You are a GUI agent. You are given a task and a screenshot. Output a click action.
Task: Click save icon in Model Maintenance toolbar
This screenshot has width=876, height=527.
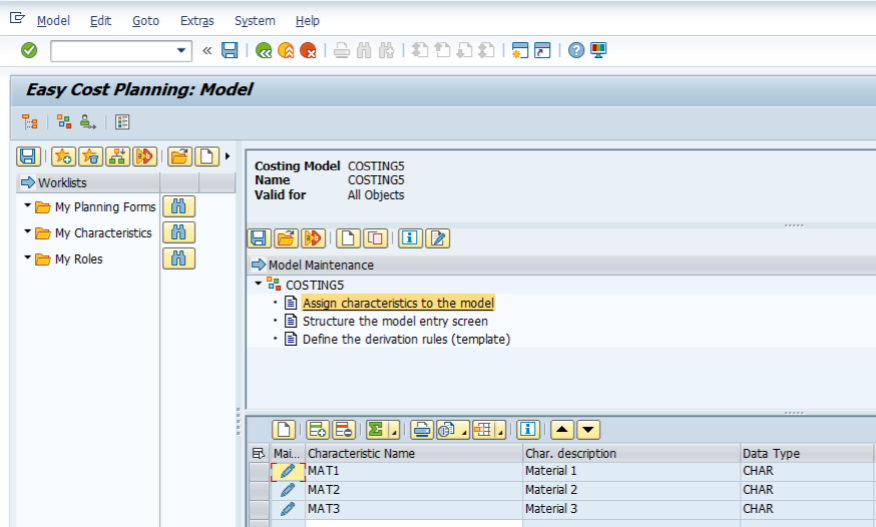(259, 239)
